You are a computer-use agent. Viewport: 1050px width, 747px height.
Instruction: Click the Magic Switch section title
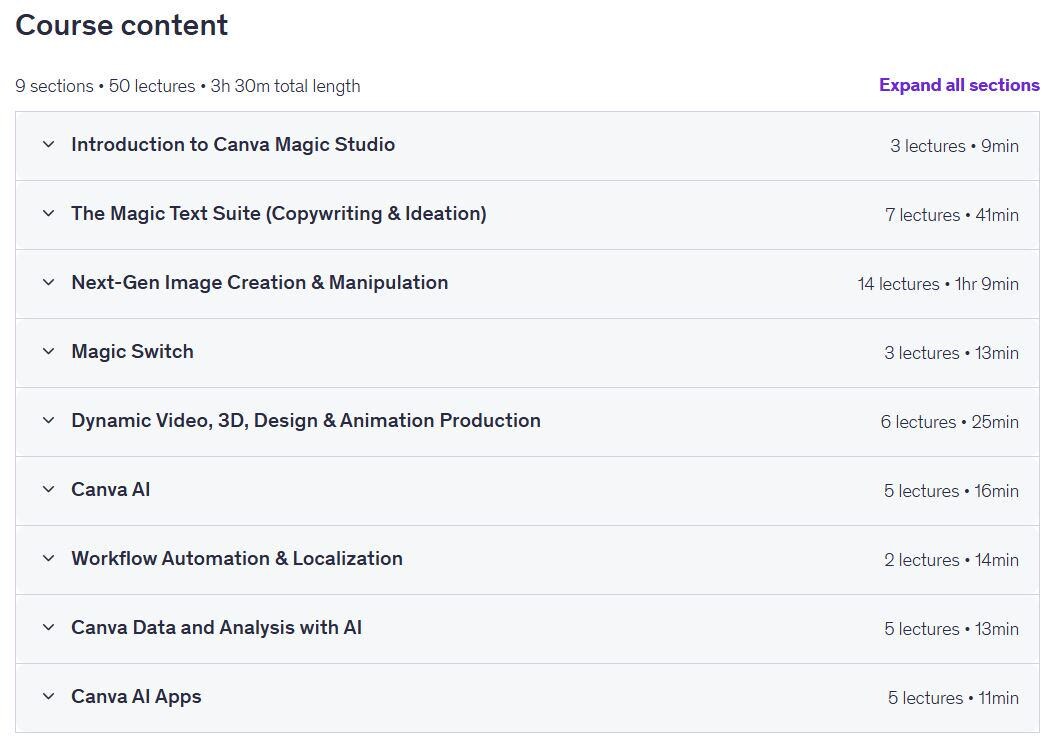click(x=132, y=351)
